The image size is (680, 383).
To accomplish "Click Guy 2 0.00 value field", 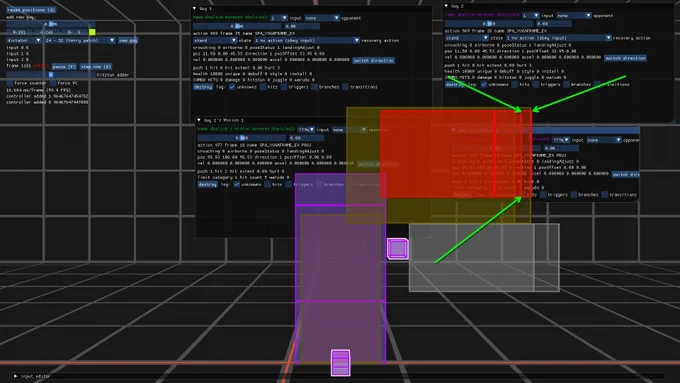I will pos(554,23).
